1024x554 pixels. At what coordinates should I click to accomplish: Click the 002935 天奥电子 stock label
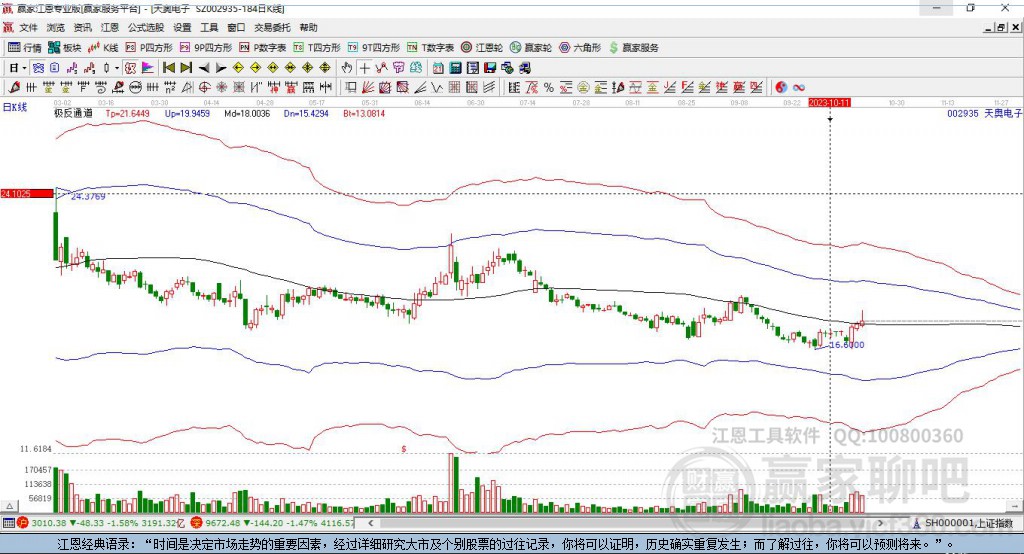pos(985,113)
